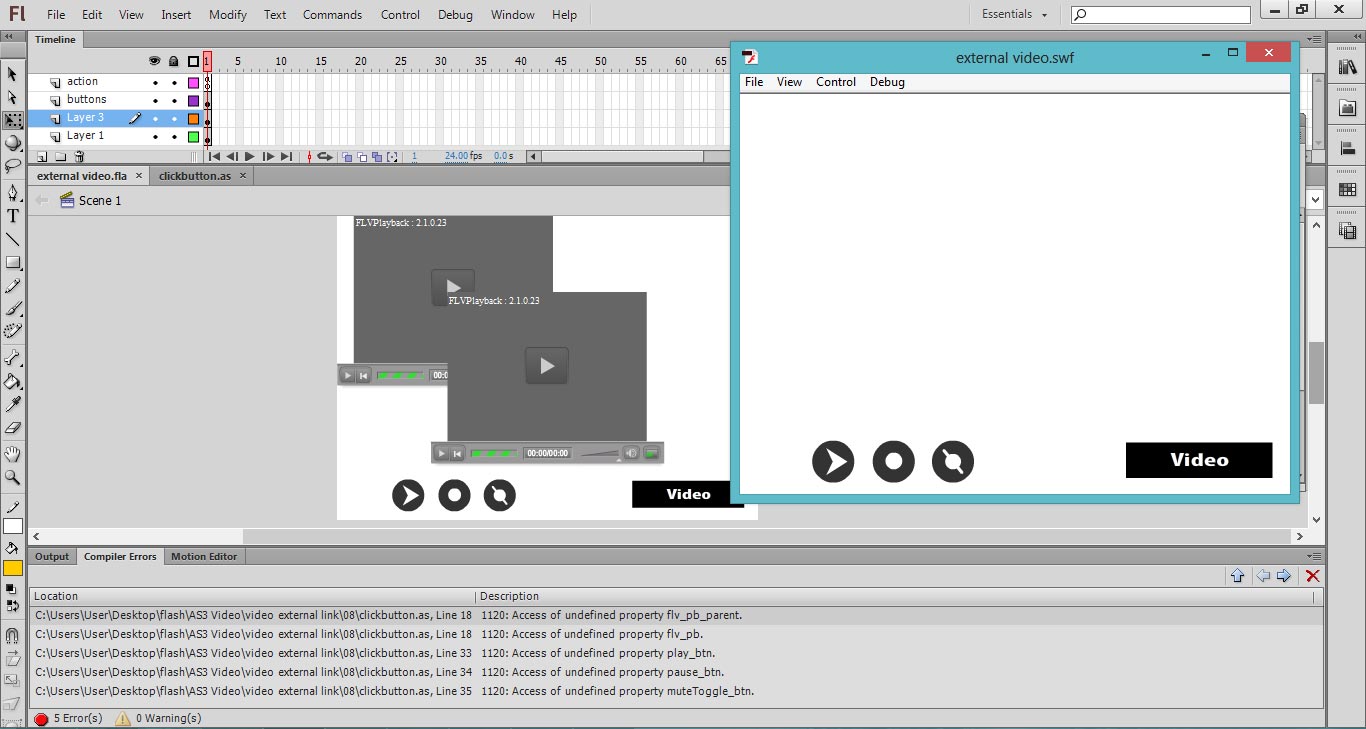Add a new layer in the timeline

42,157
